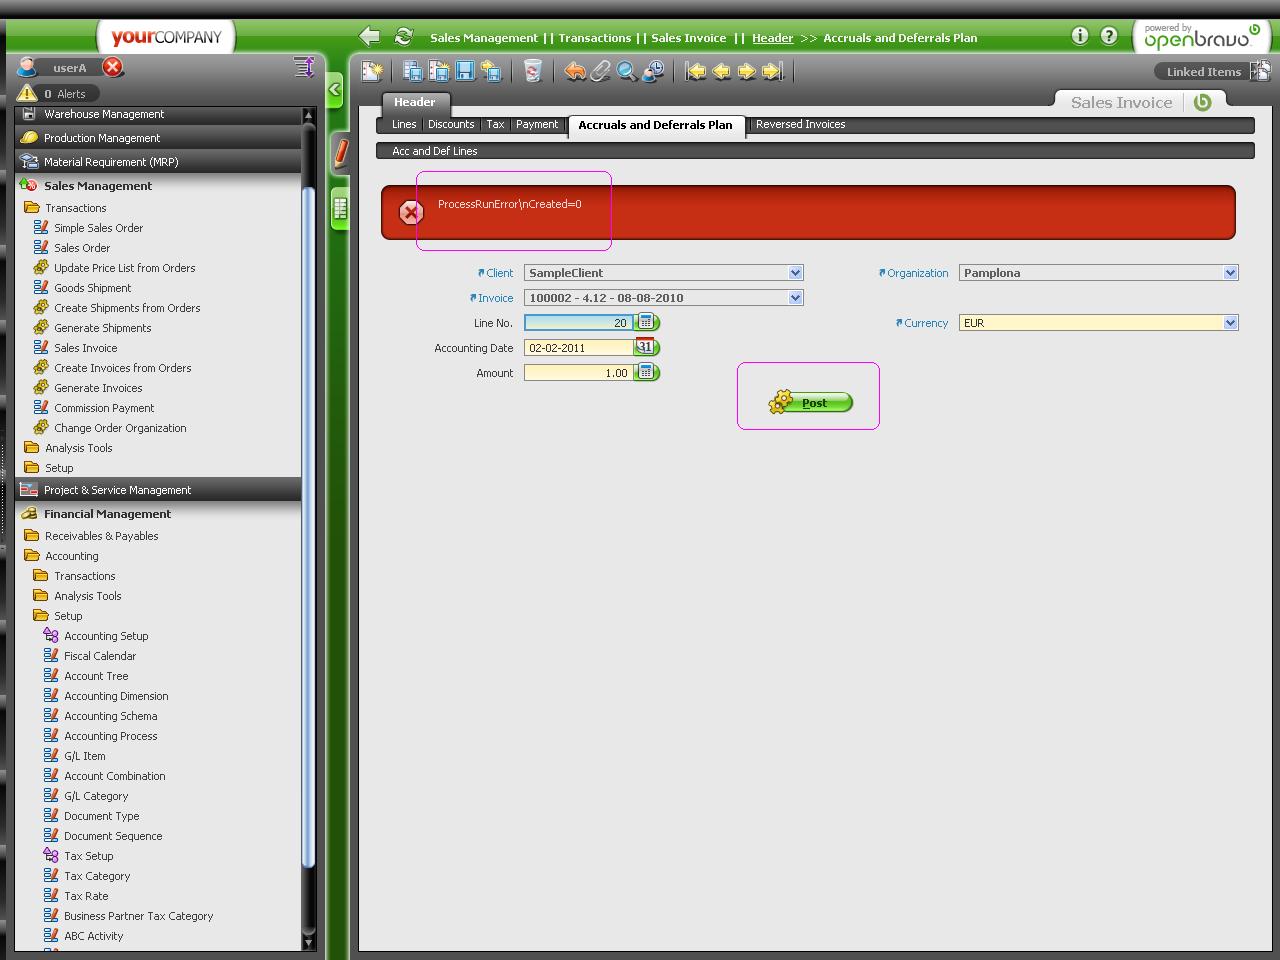Expand the Project & Service Management section
Image resolution: width=1280 pixels, height=960 pixels.
158,490
